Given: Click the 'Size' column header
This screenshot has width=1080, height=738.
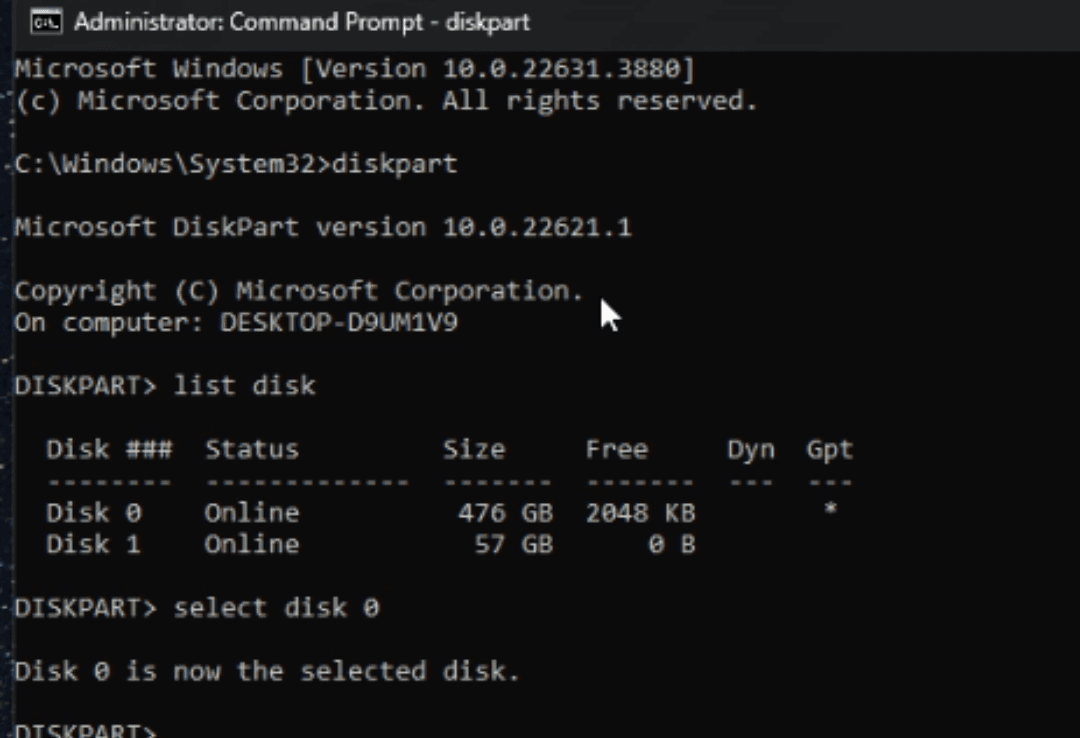Looking at the screenshot, I should pyautogui.click(x=474, y=449).
